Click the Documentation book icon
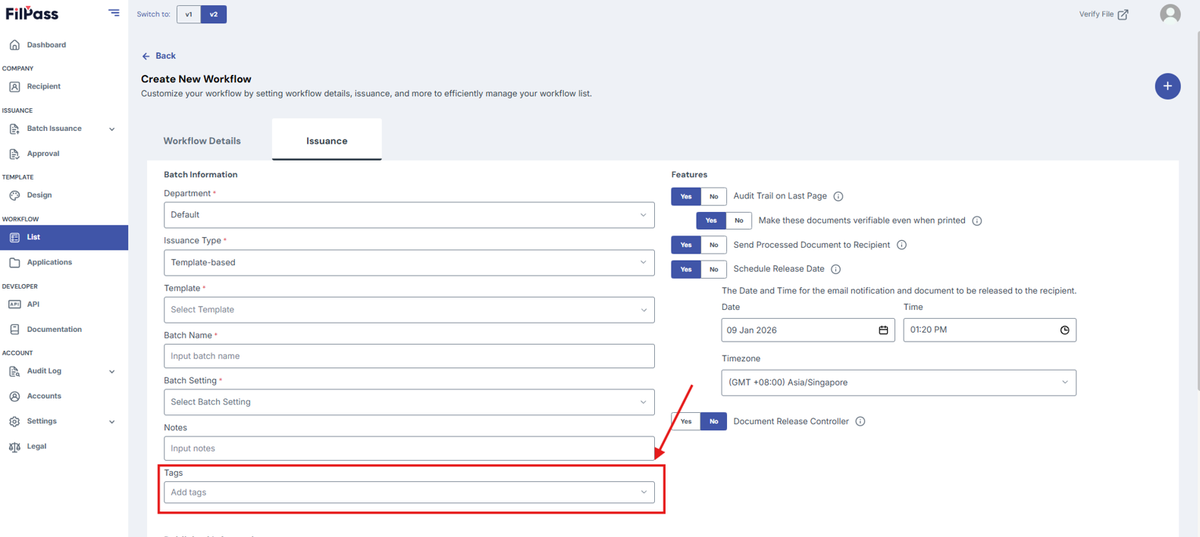This screenshot has height=537, width=1200. click(x=14, y=329)
